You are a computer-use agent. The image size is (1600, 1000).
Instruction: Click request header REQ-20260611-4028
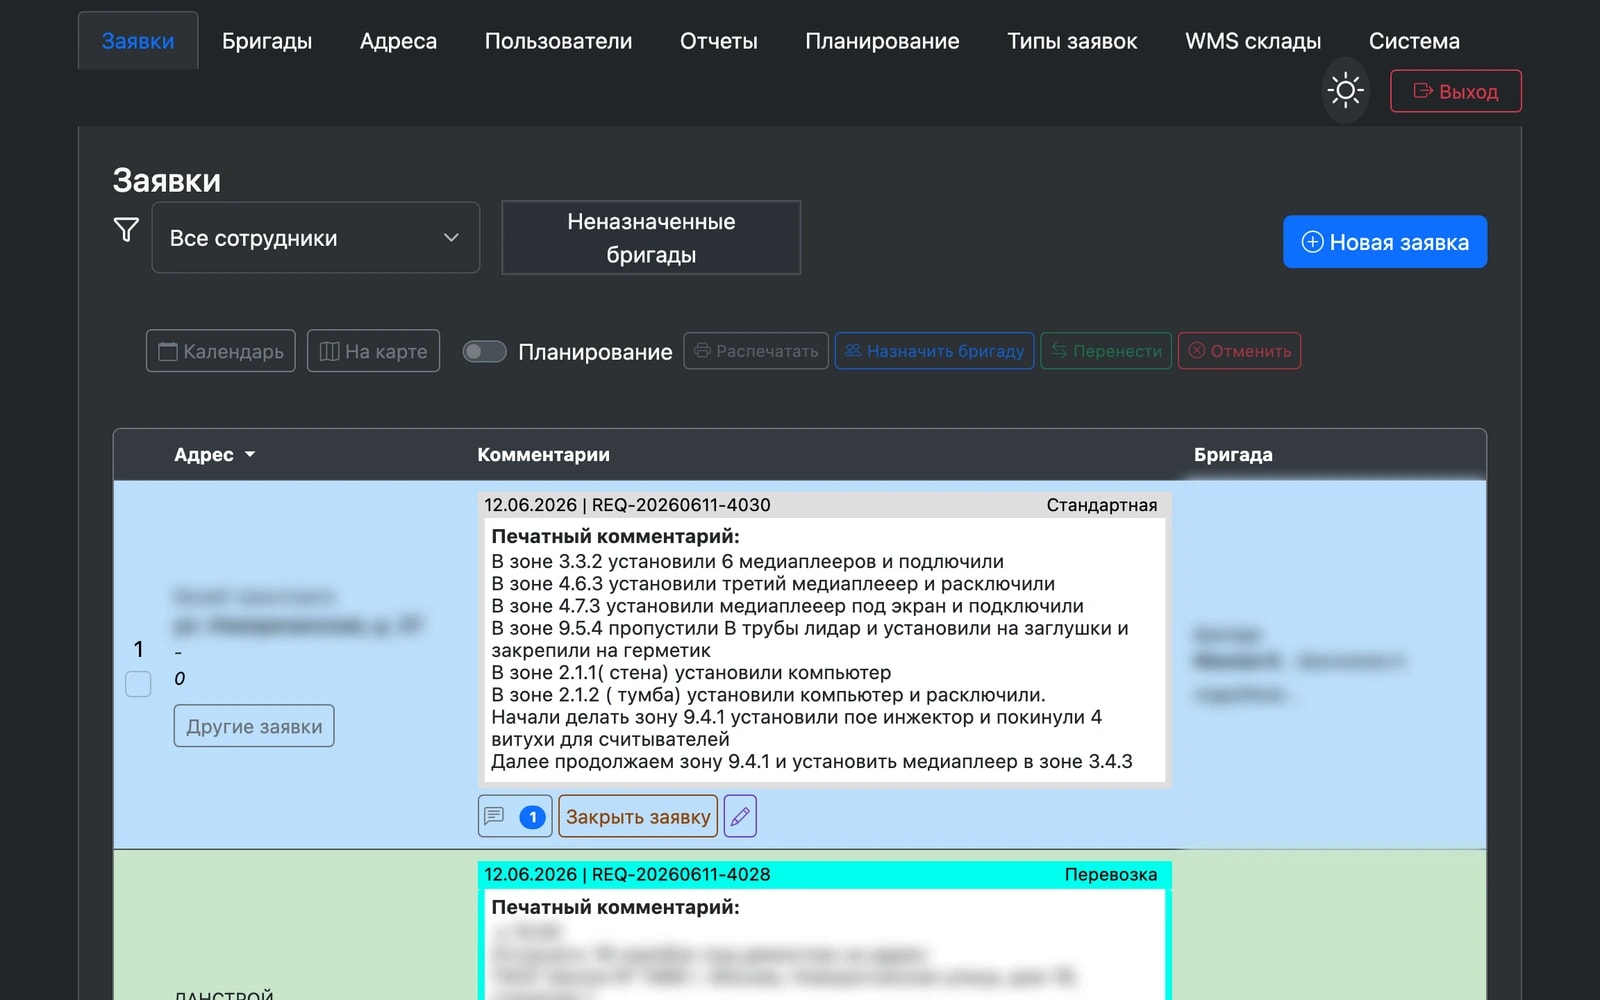681,874
